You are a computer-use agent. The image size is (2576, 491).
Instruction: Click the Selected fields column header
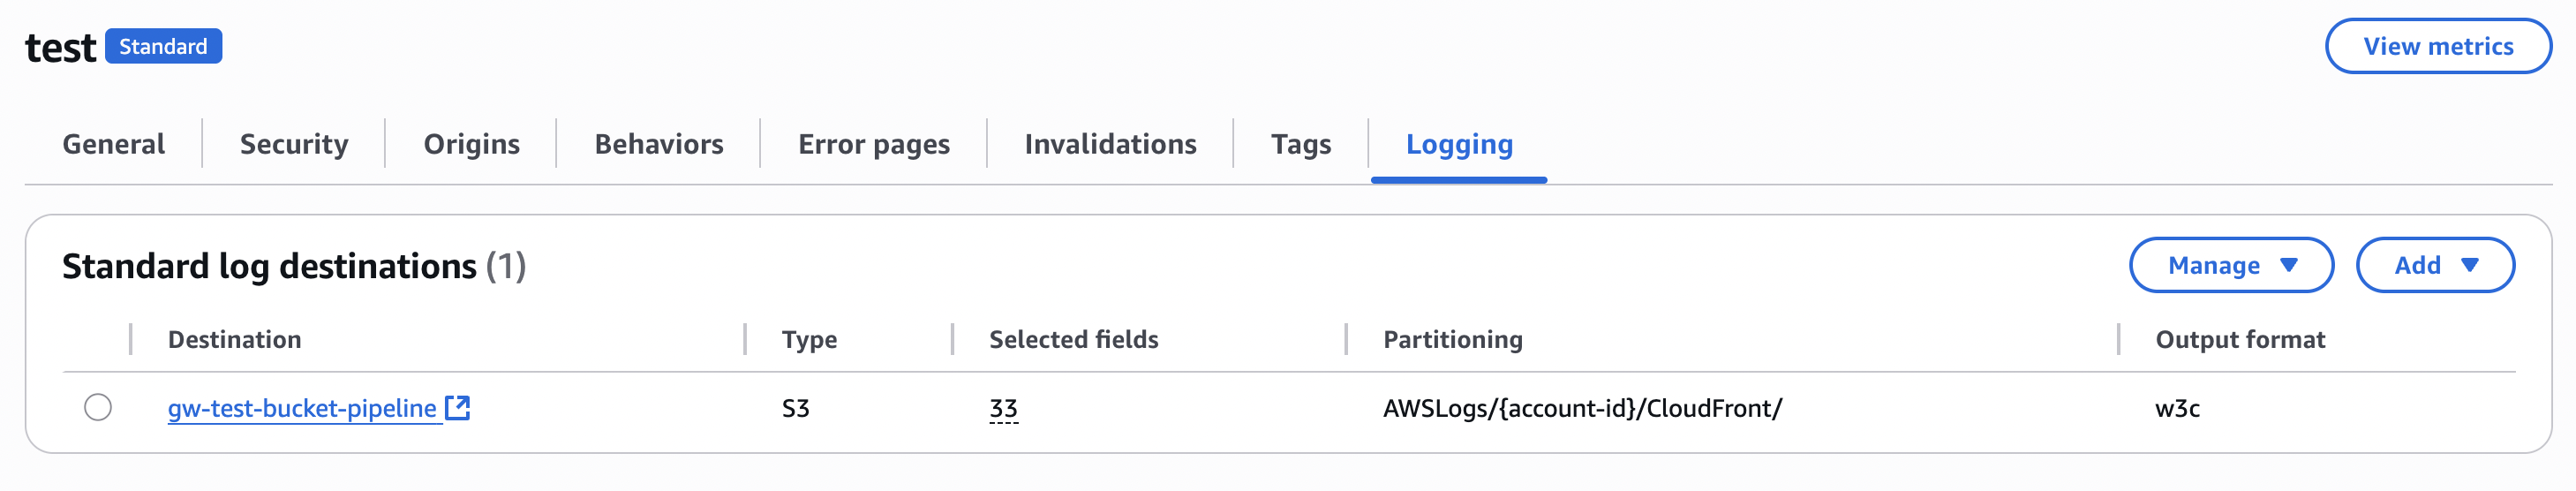pyautogui.click(x=1073, y=339)
